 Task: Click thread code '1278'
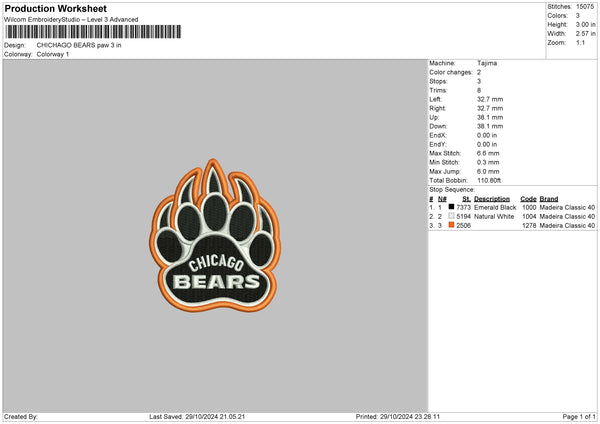pos(529,226)
